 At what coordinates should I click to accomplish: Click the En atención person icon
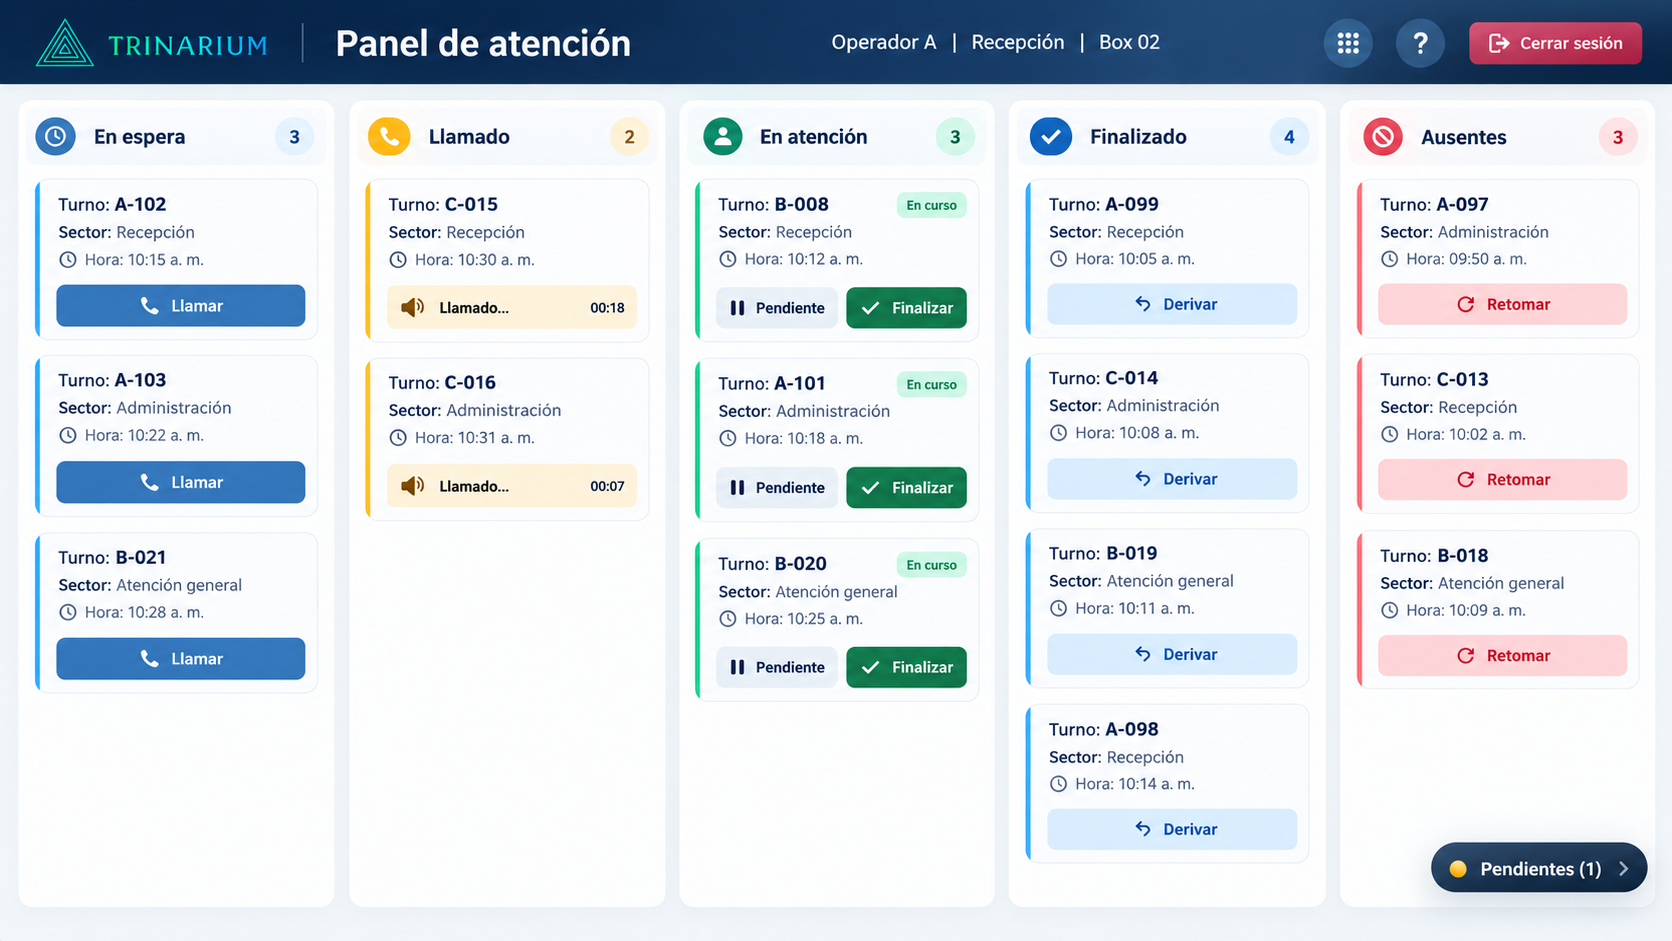pos(722,136)
